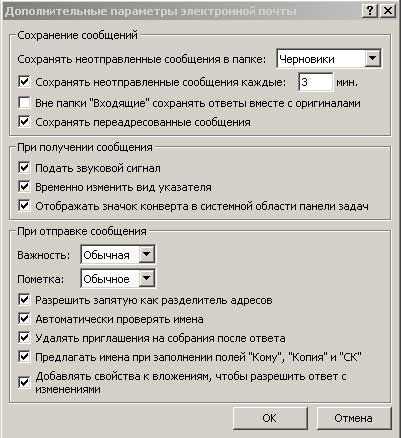Enable 'Вне папки Входящие' checkbox
Viewport: 401px width, 438px height.
(x=24, y=103)
